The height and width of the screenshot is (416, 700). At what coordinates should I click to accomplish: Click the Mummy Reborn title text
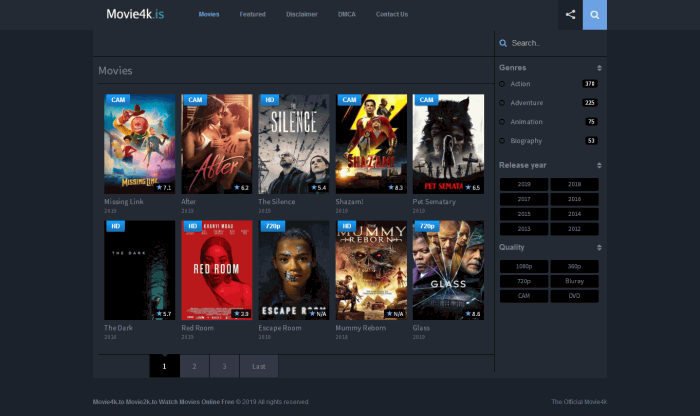(x=361, y=328)
